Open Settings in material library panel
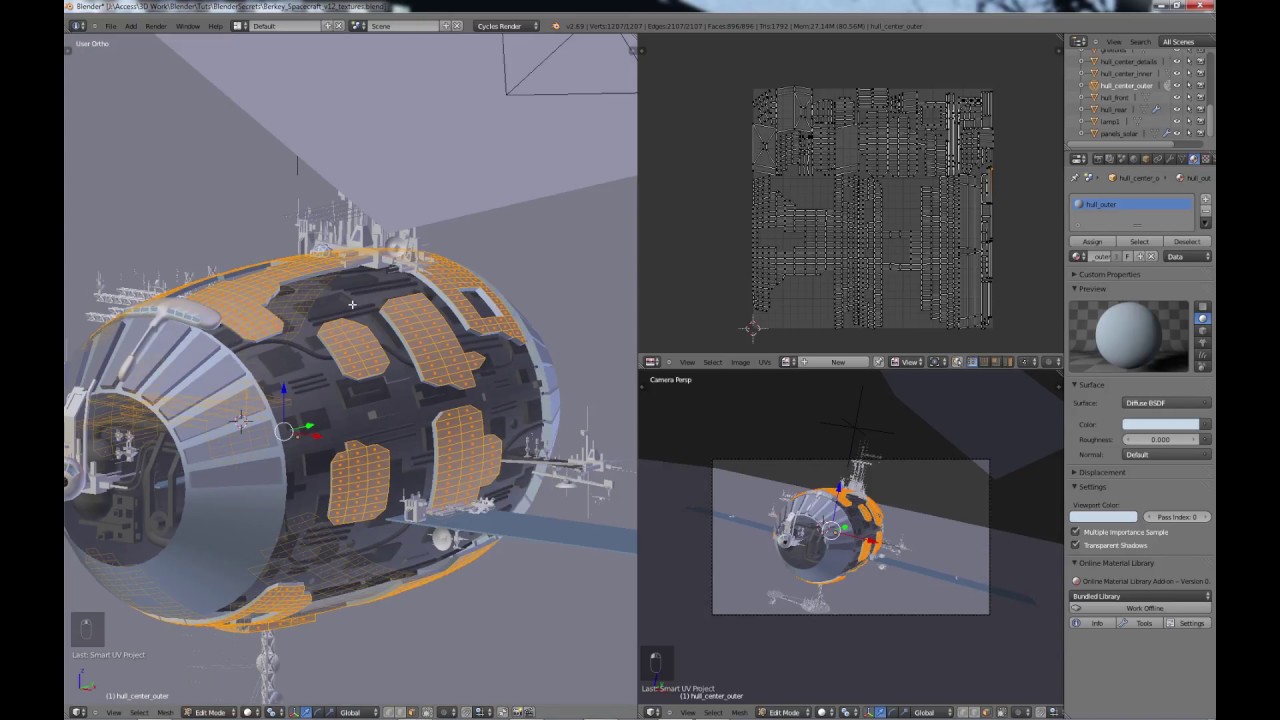The width and height of the screenshot is (1280, 720). 1187,623
